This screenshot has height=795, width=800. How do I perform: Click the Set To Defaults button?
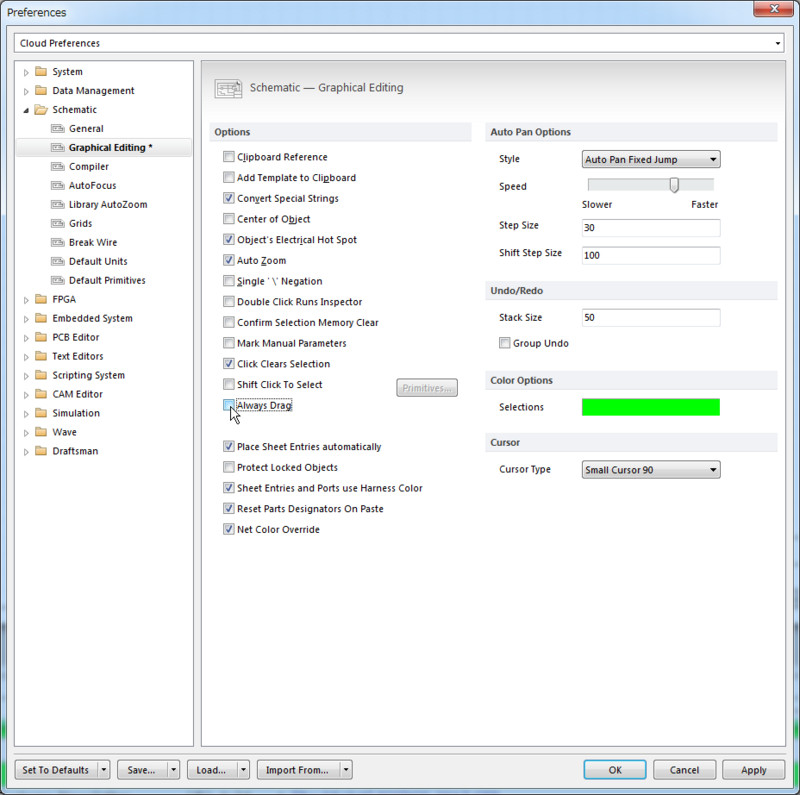click(56, 769)
